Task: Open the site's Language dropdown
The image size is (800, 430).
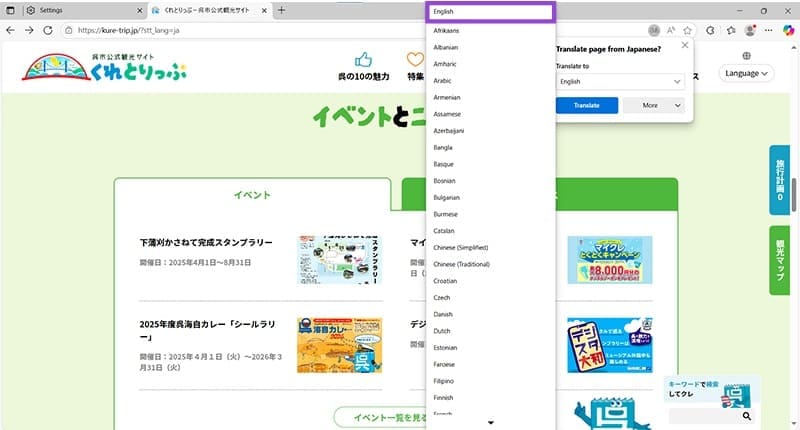Action: (x=748, y=73)
